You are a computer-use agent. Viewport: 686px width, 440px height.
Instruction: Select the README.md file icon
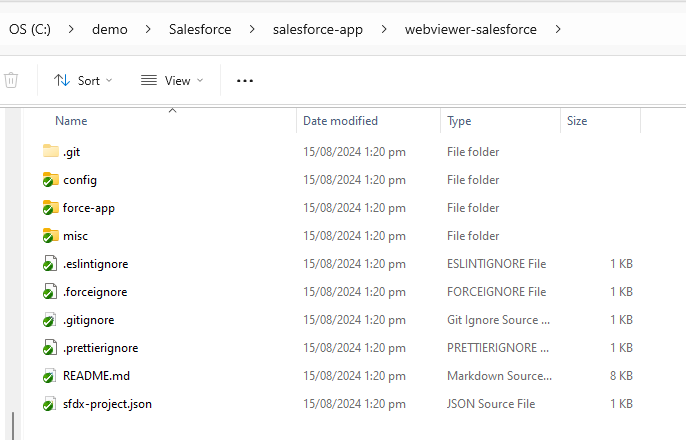pos(50,376)
